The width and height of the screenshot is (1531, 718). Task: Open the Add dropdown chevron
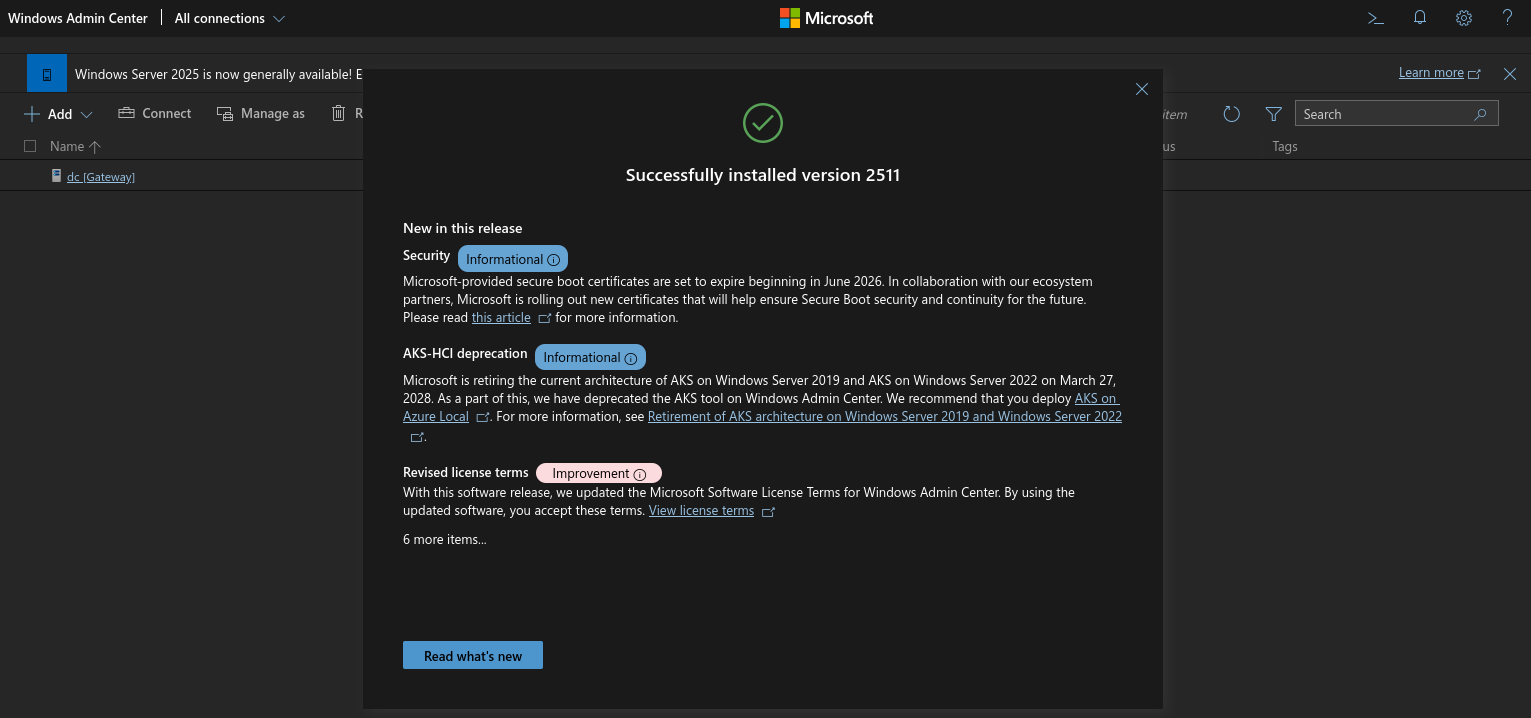[x=86, y=115]
